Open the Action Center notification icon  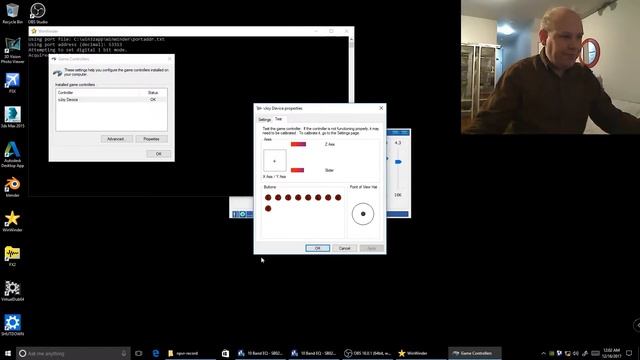pyautogui.click(x=629, y=353)
